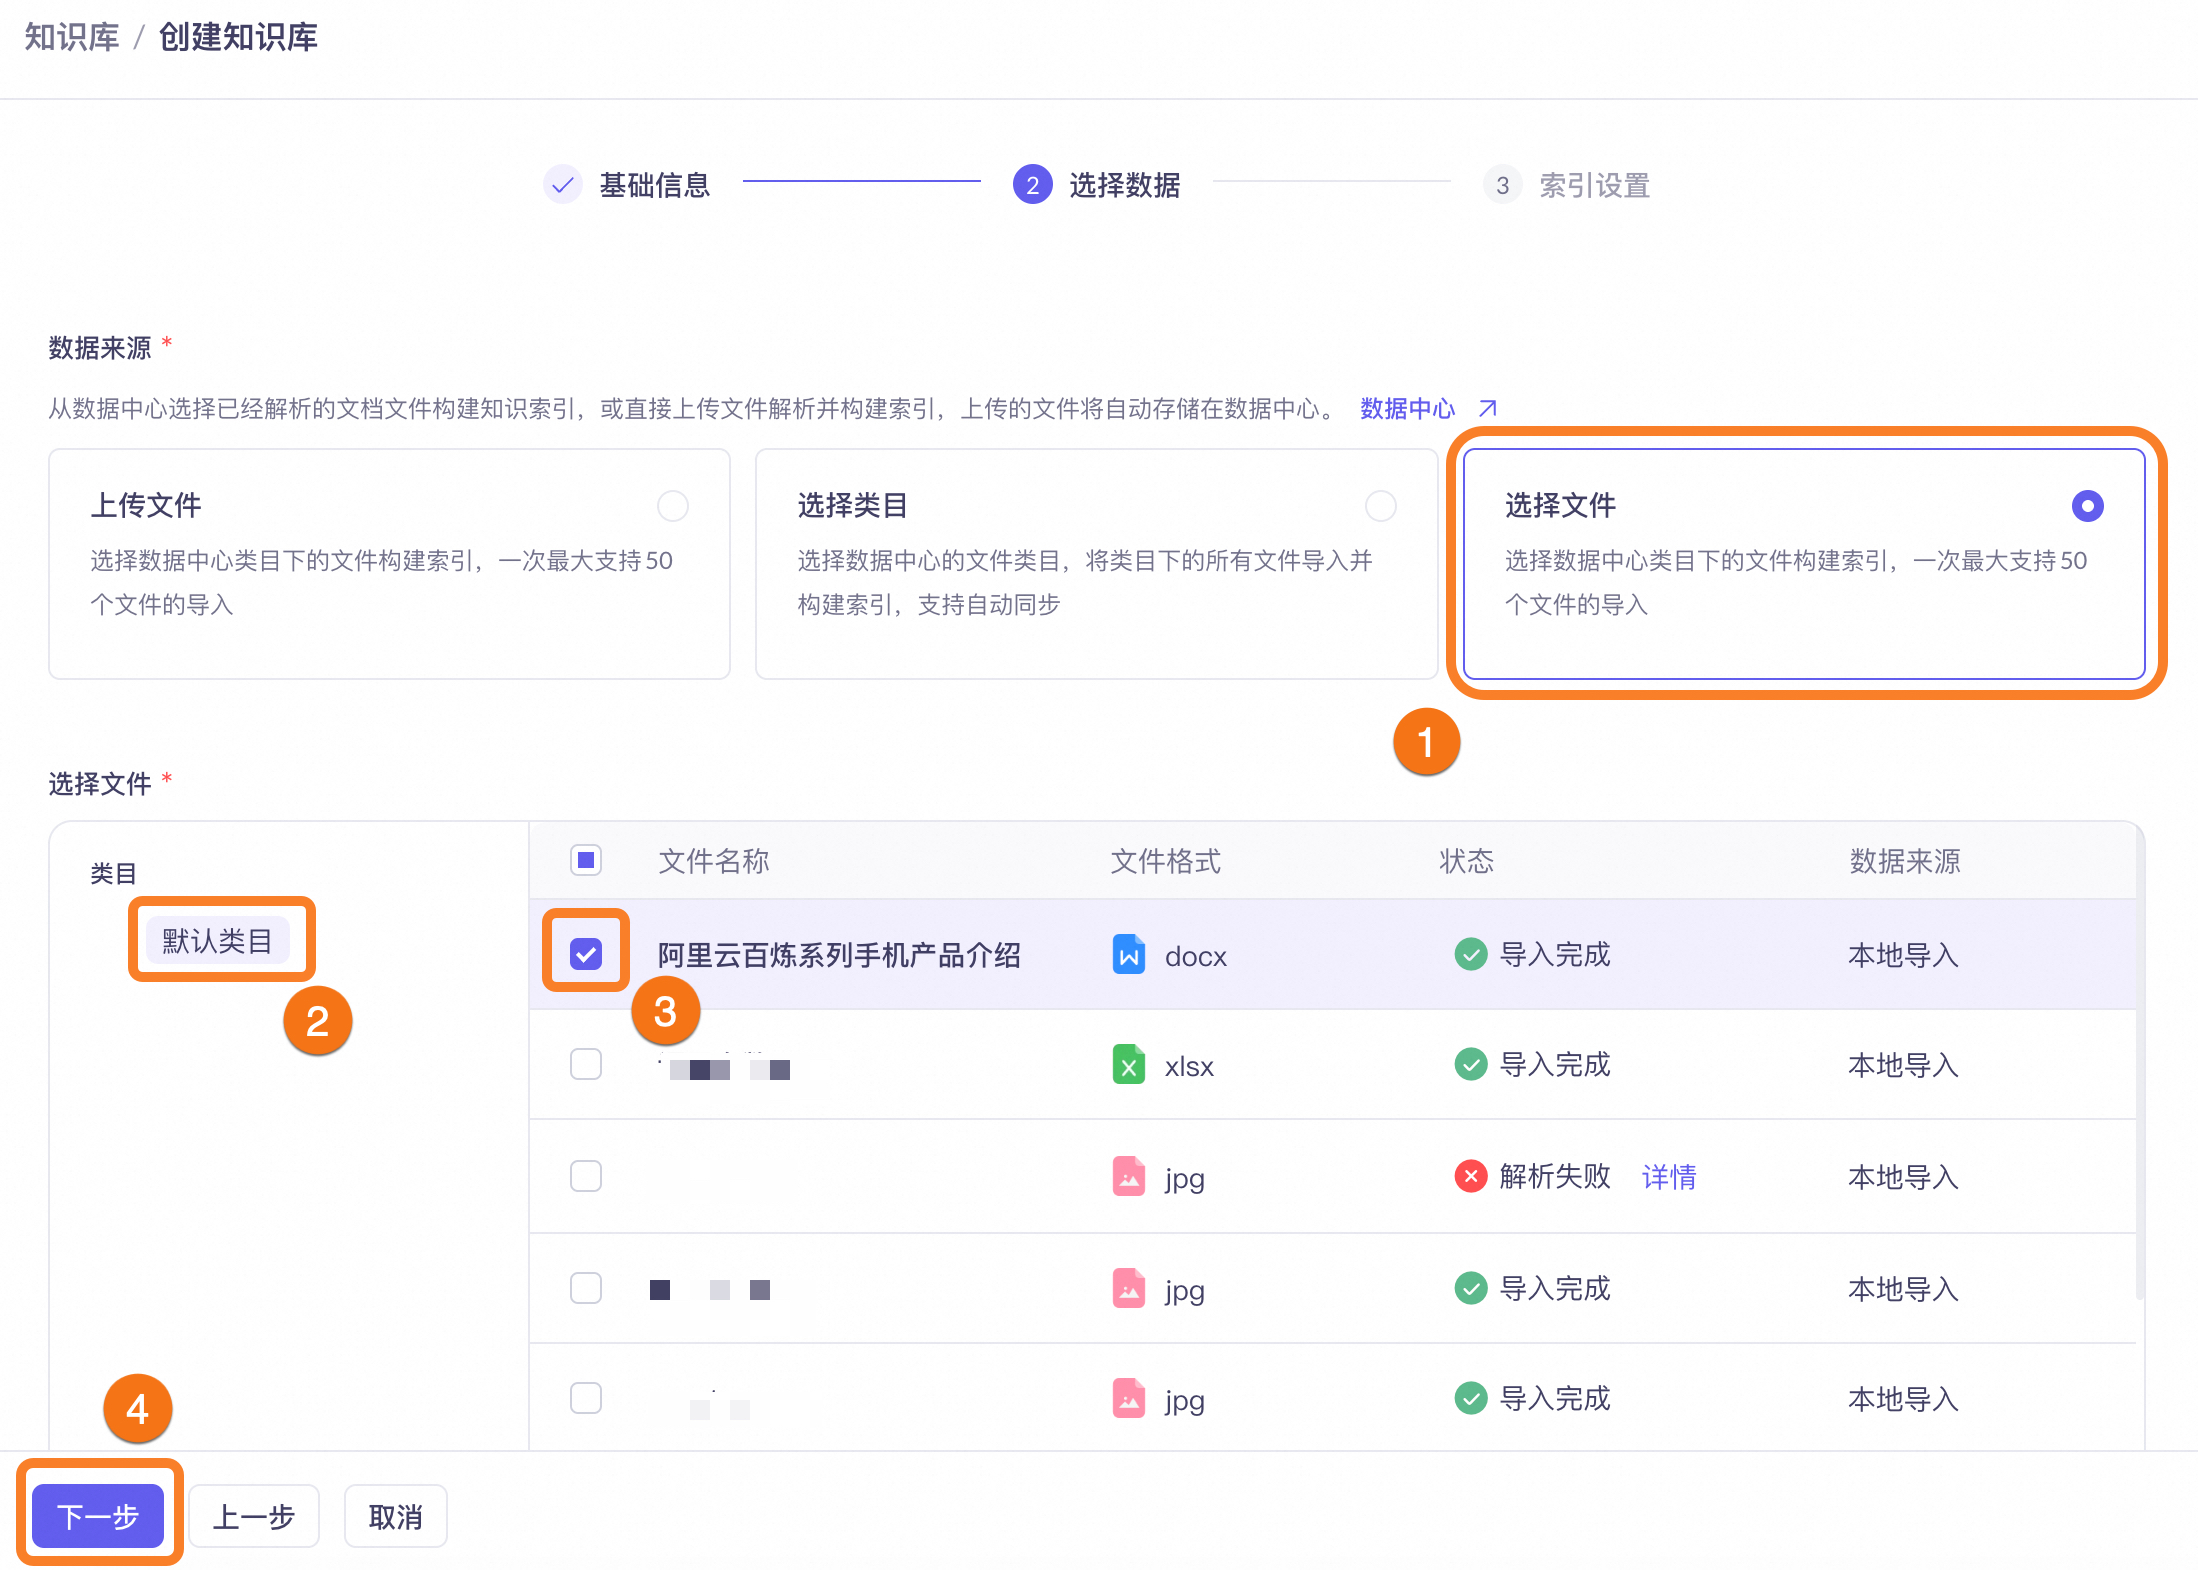Viewport: 2198px width, 1570px height.
Task: Select the 默认类目 category
Action: coord(217,940)
